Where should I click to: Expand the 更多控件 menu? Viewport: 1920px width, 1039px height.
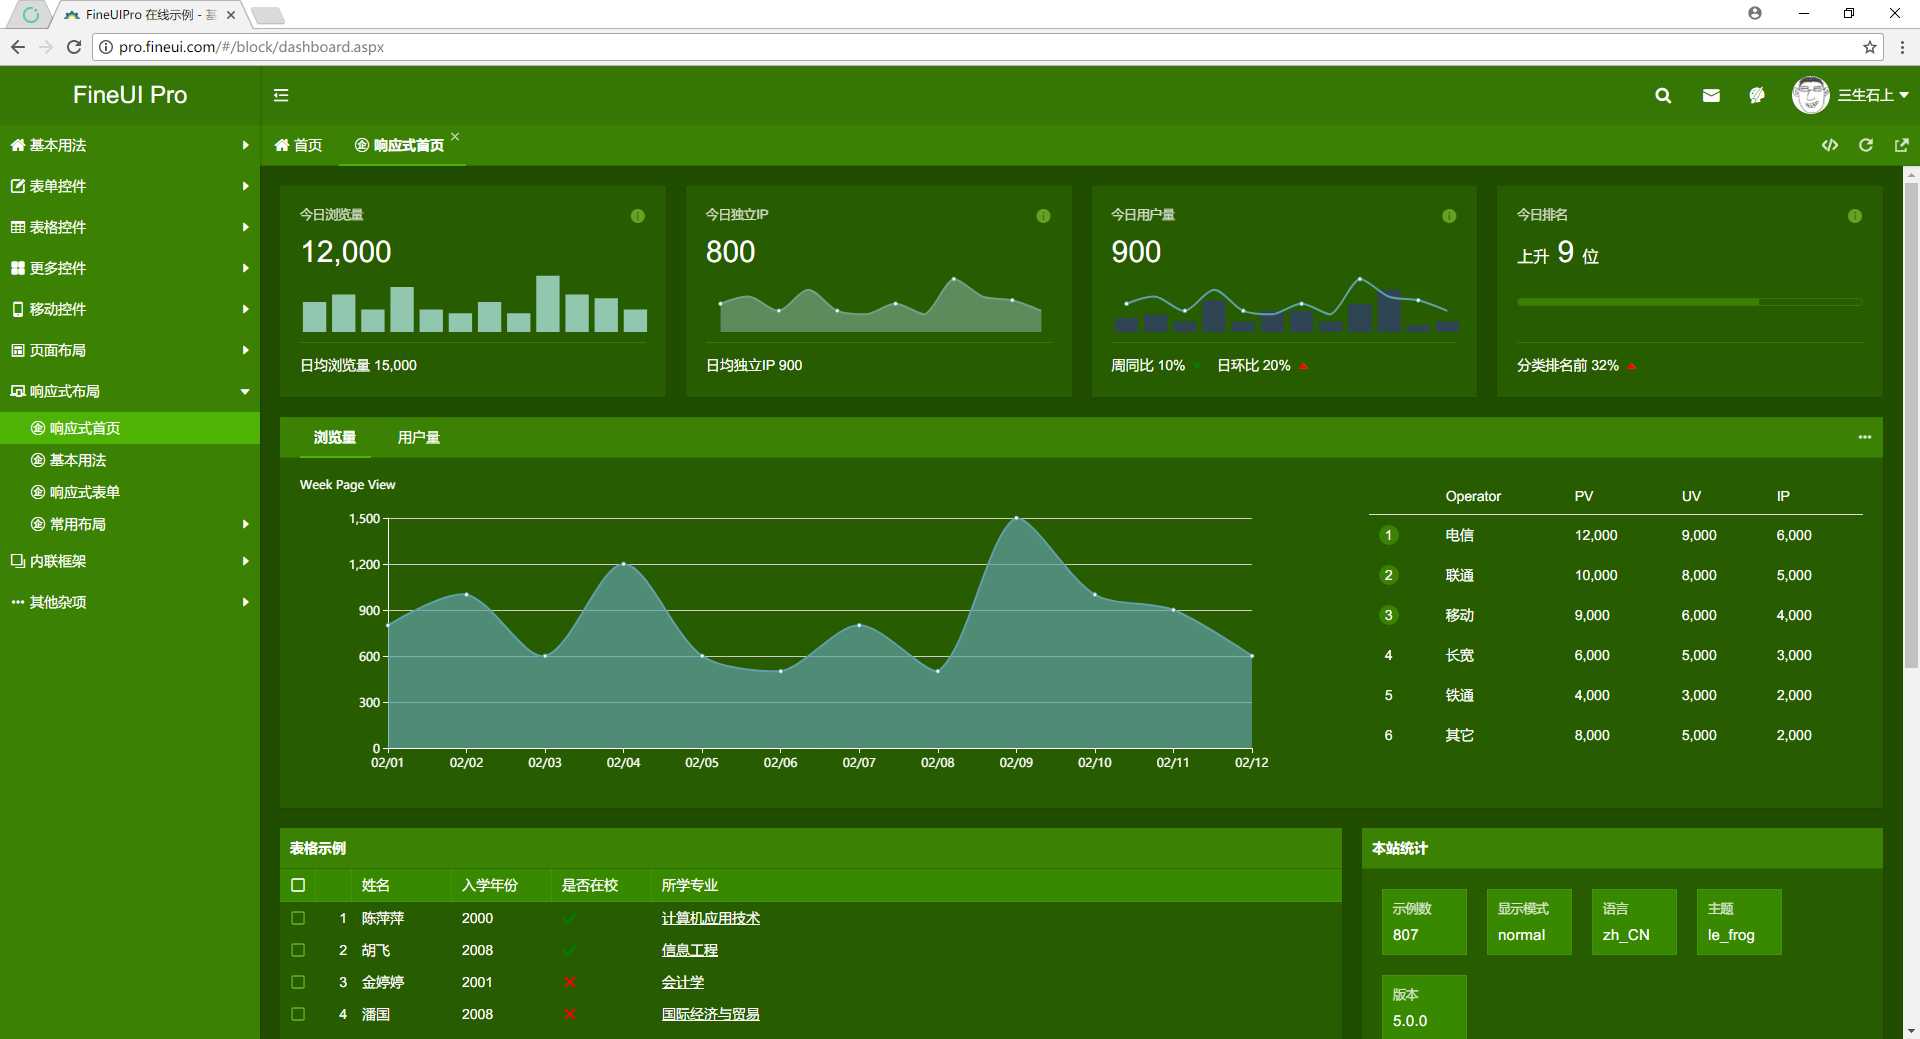[x=130, y=268]
